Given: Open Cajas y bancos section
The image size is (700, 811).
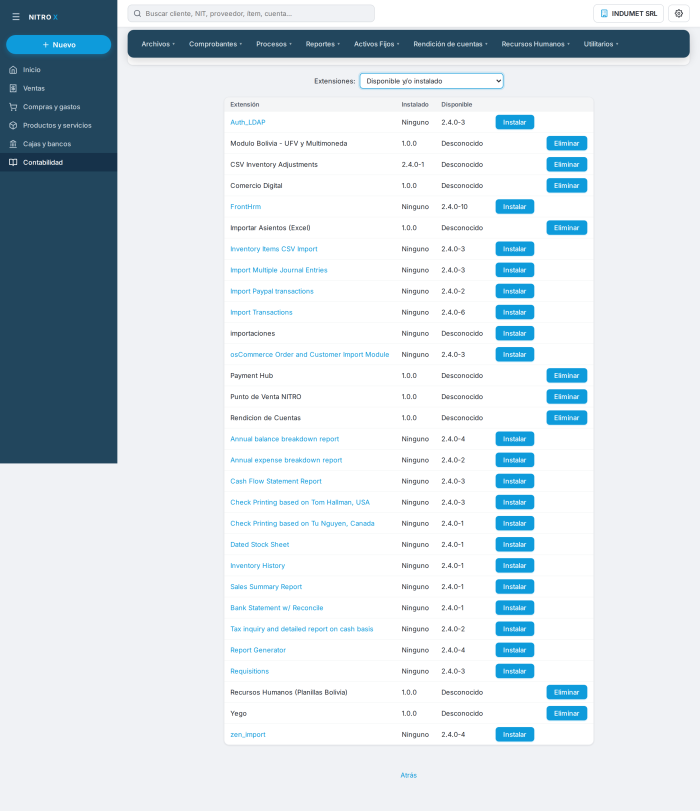Looking at the screenshot, I should (58, 144).
